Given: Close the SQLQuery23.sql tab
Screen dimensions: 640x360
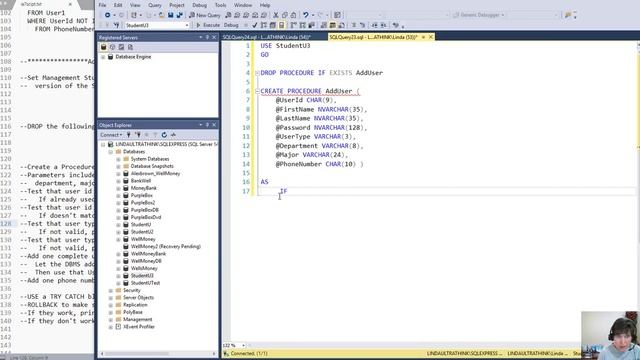Looking at the screenshot, I should click(x=431, y=37).
